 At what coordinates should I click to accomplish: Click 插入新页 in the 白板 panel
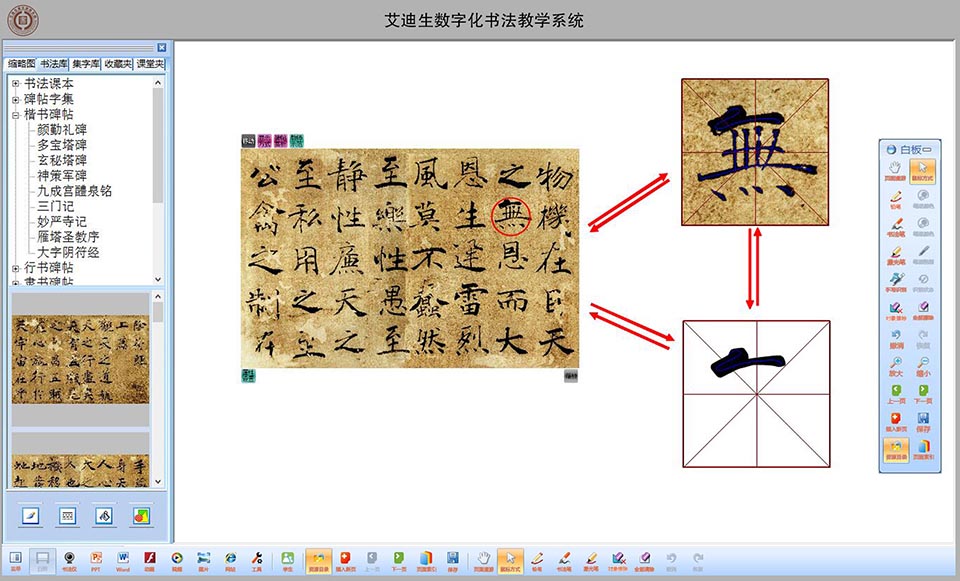pos(896,422)
